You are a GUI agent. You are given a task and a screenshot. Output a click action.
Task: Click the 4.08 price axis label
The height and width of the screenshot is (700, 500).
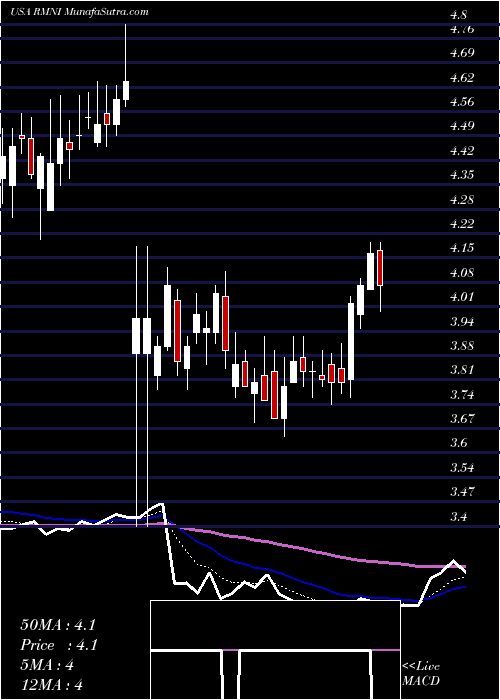pyautogui.click(x=462, y=273)
